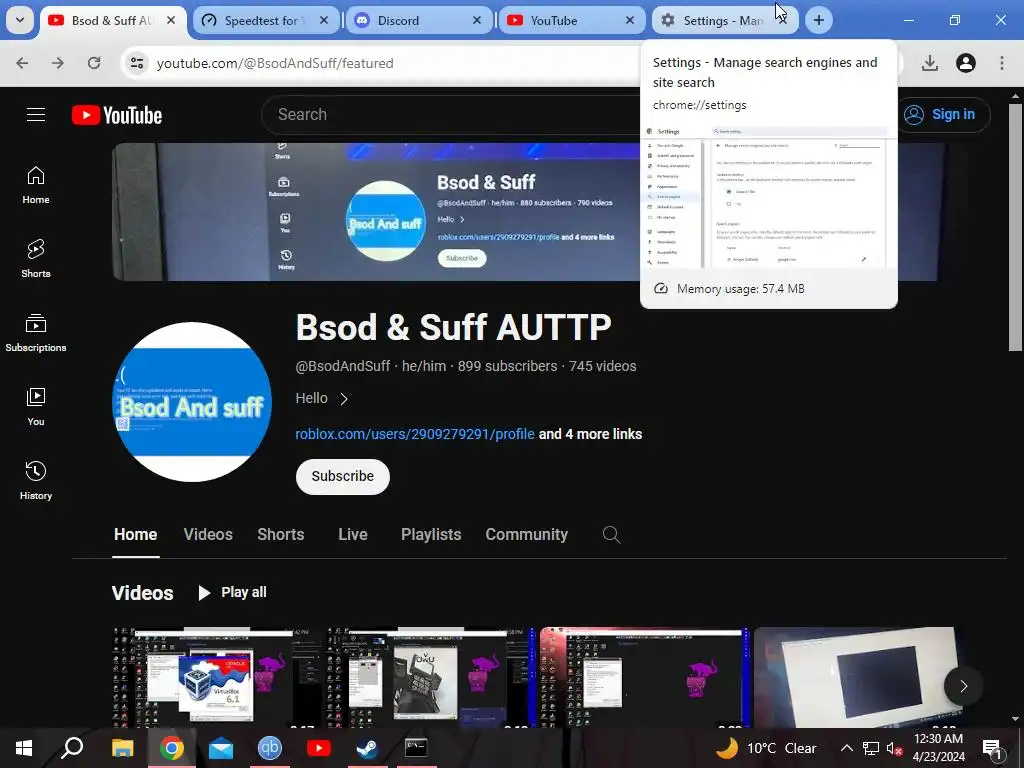The image size is (1024, 768).
Task: Open Subscriptions in the sidebar
Action: coord(36,333)
